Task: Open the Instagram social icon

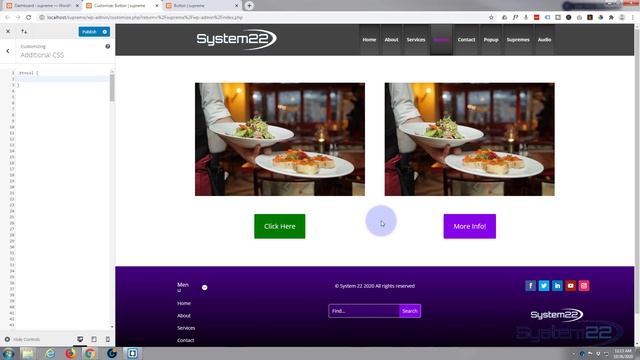Action: pyautogui.click(x=584, y=286)
